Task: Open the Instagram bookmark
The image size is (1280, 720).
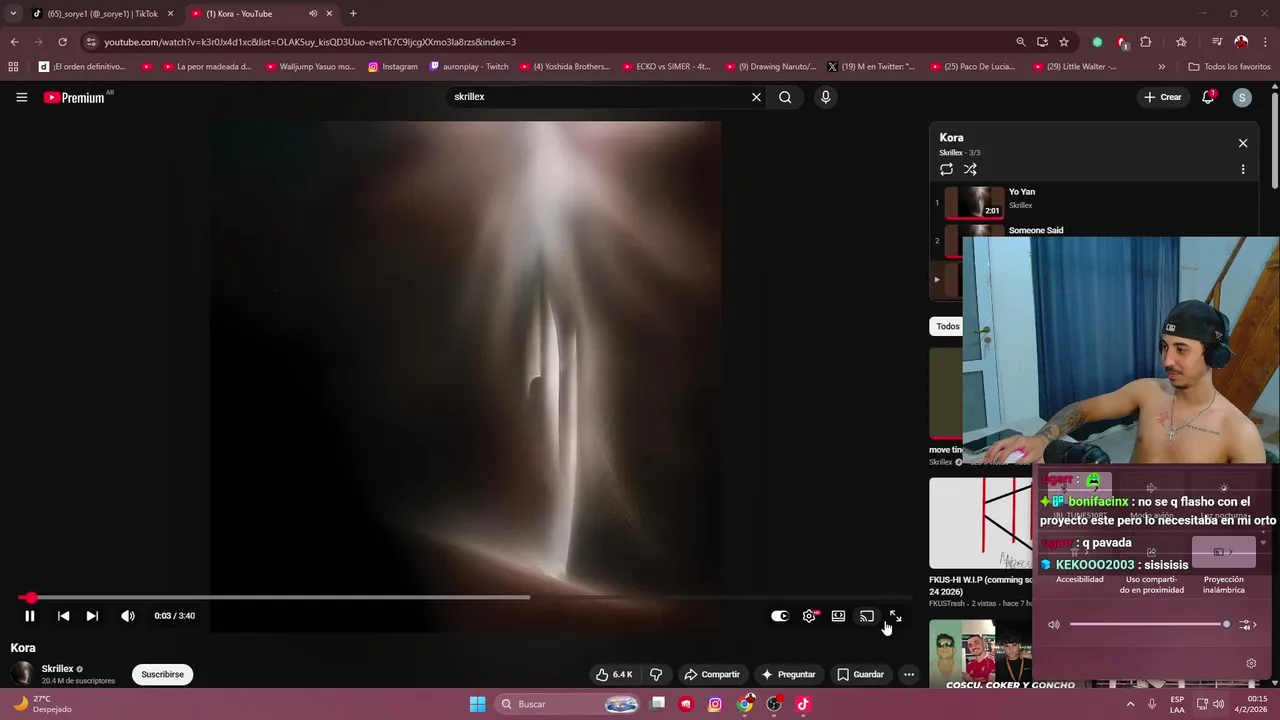Action: pyautogui.click(x=393, y=67)
